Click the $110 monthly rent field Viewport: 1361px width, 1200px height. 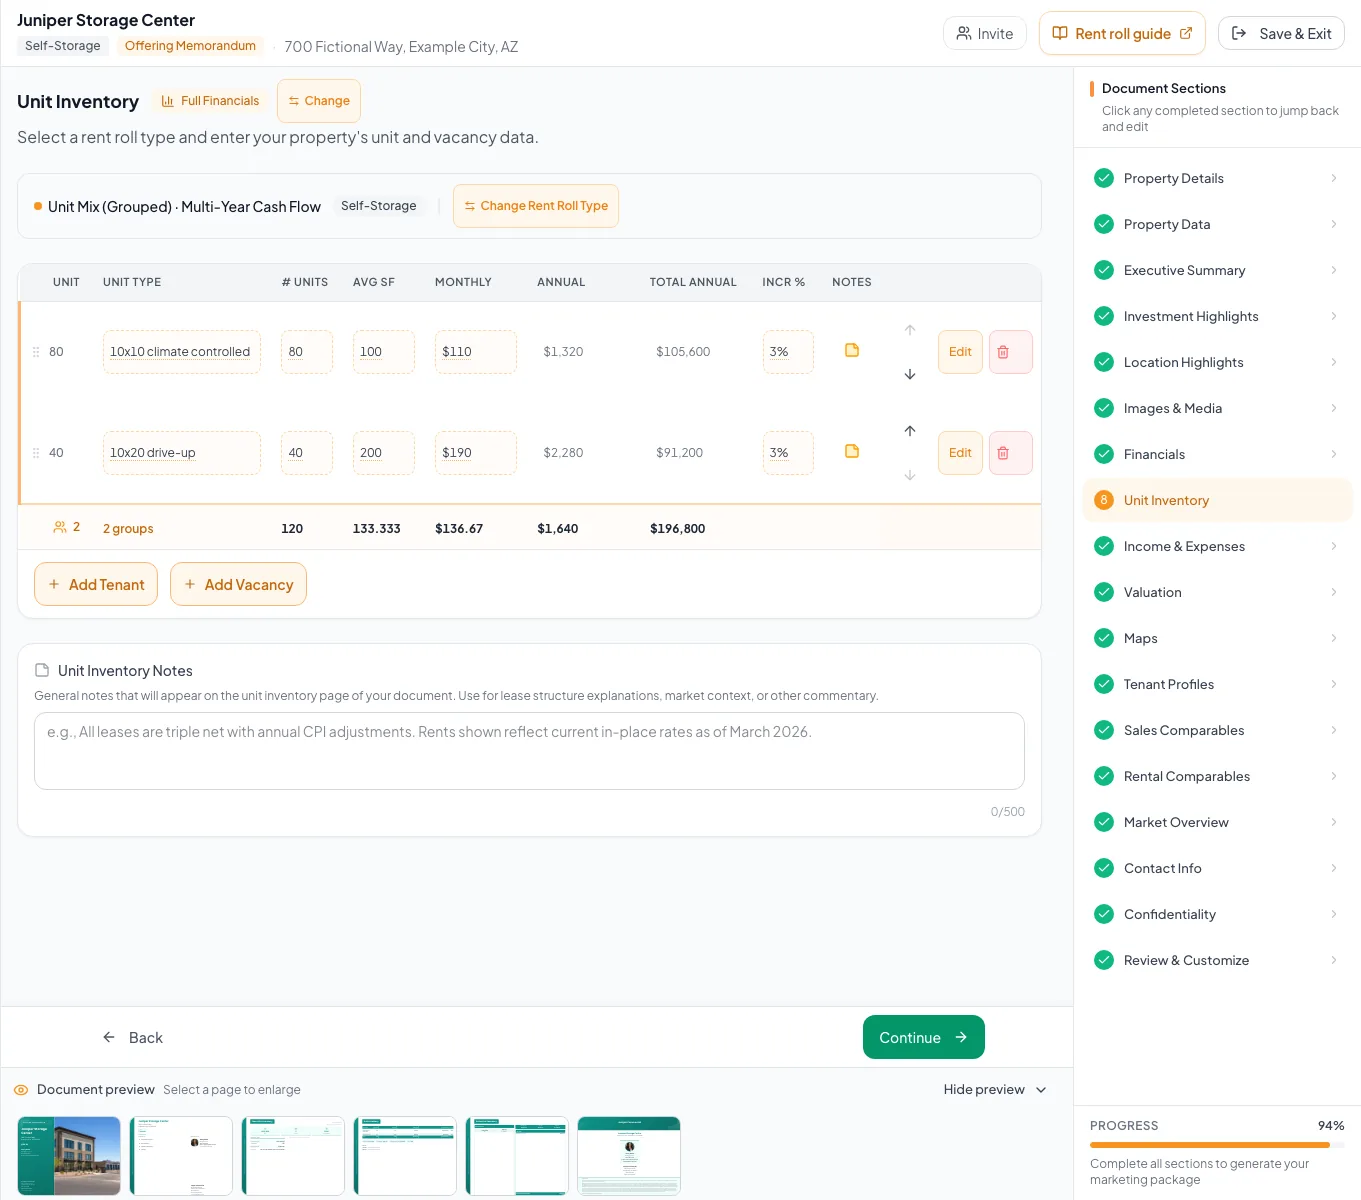476,352
